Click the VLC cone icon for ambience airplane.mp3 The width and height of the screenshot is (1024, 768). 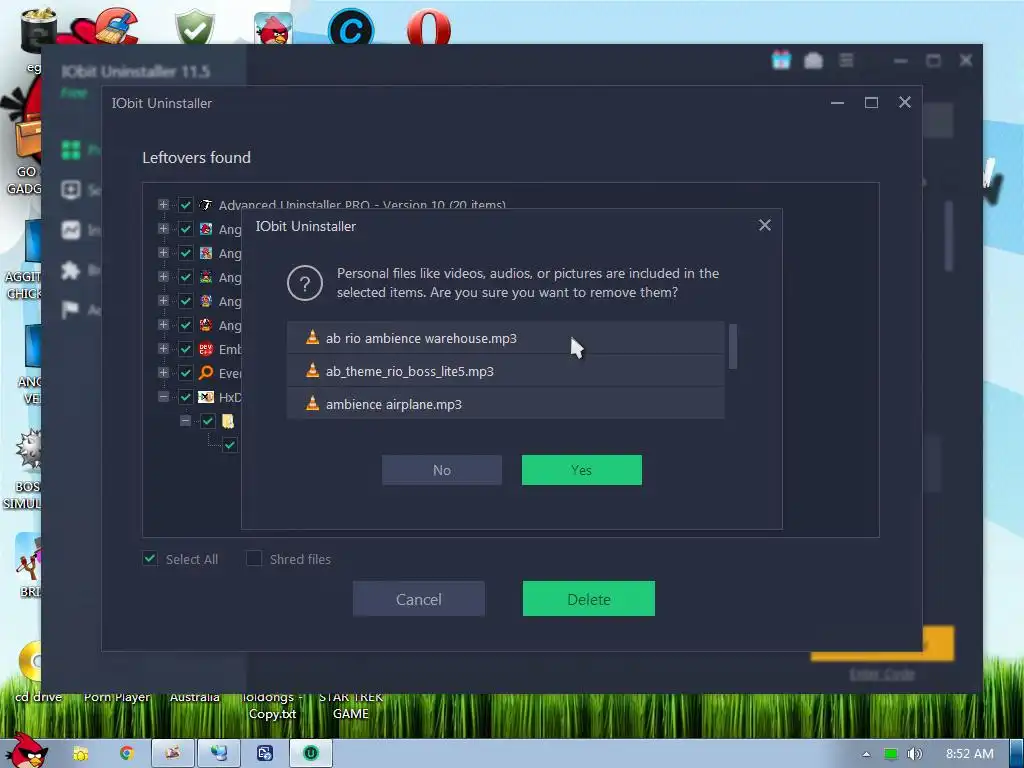click(312, 404)
